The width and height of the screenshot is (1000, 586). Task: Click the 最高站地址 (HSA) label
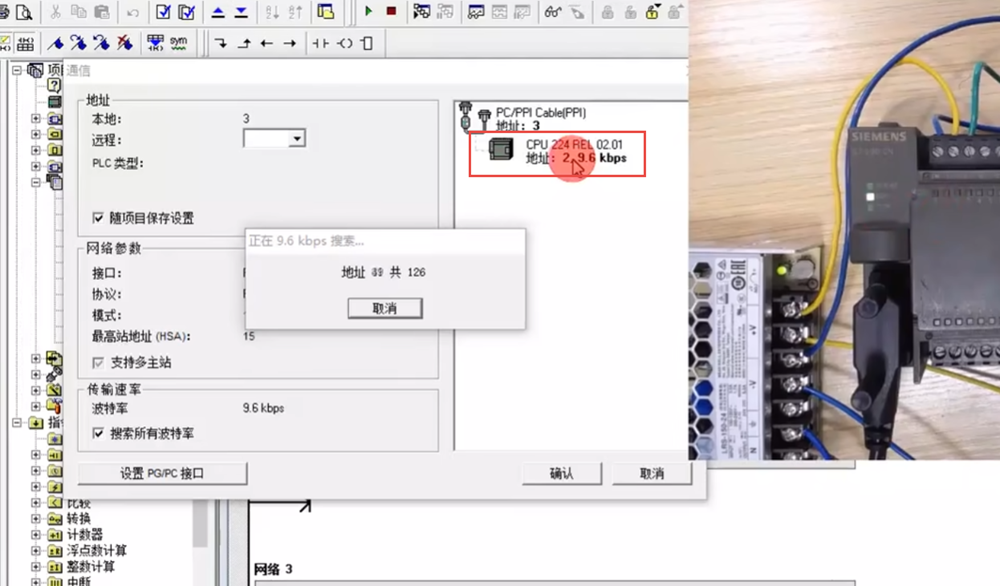tap(141, 337)
